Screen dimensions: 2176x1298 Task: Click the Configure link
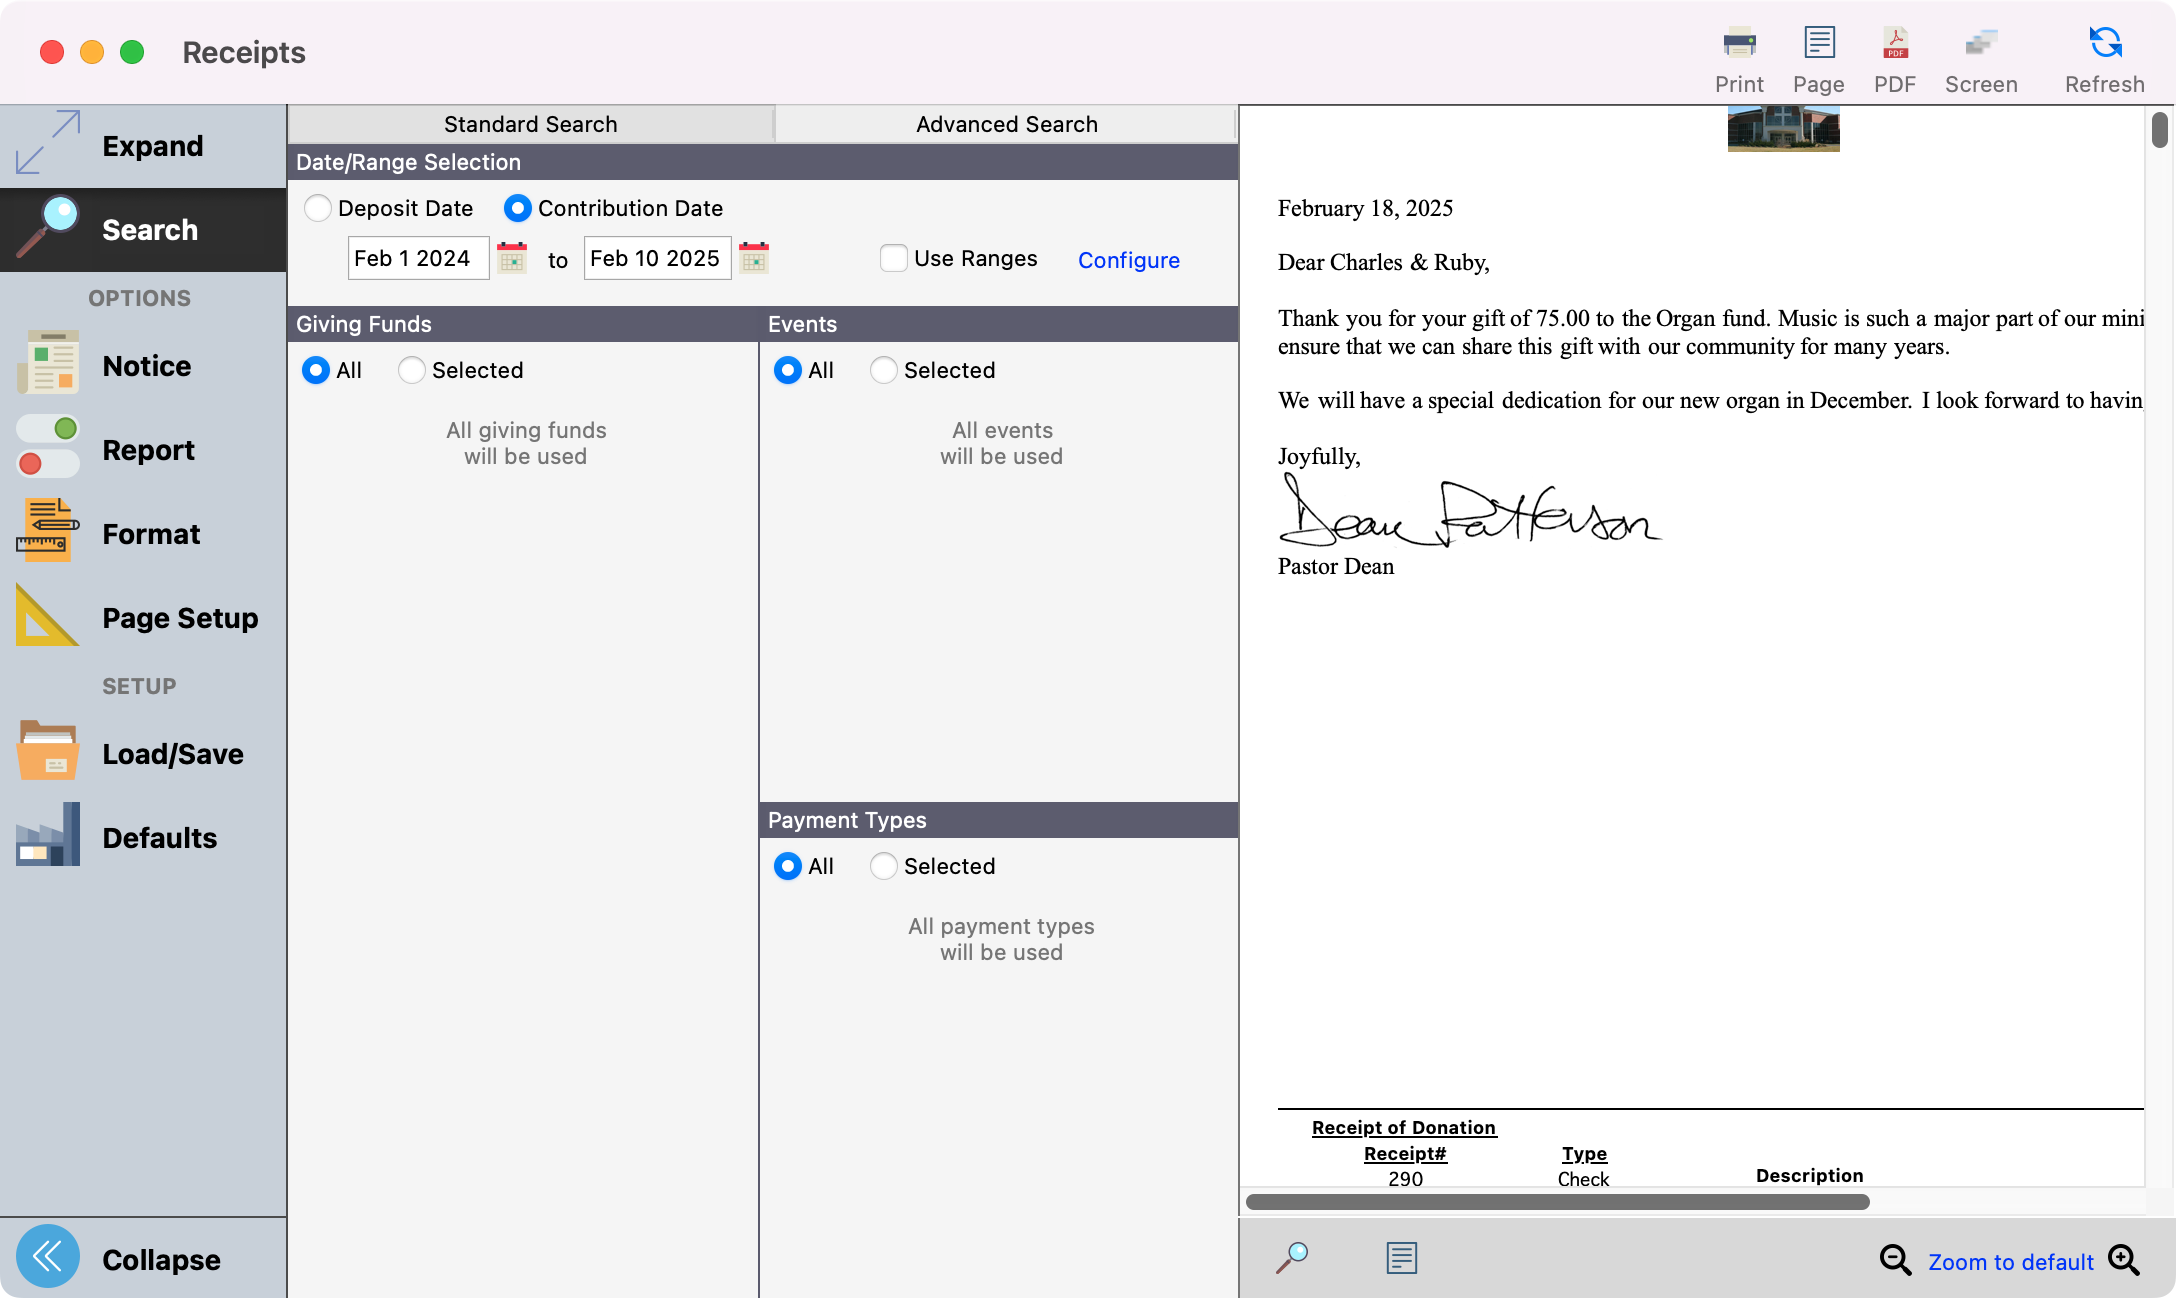coord(1128,260)
